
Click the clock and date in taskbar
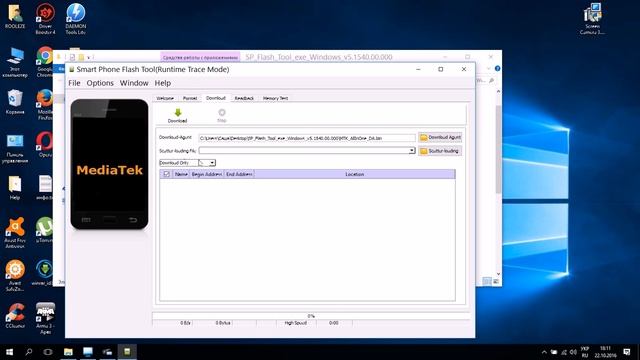606,352
